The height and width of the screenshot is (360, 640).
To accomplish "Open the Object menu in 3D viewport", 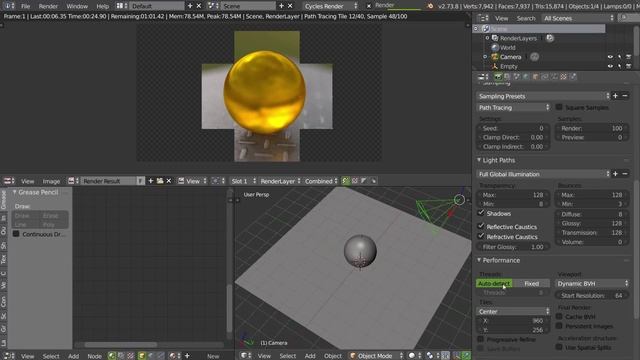I will [333, 356].
